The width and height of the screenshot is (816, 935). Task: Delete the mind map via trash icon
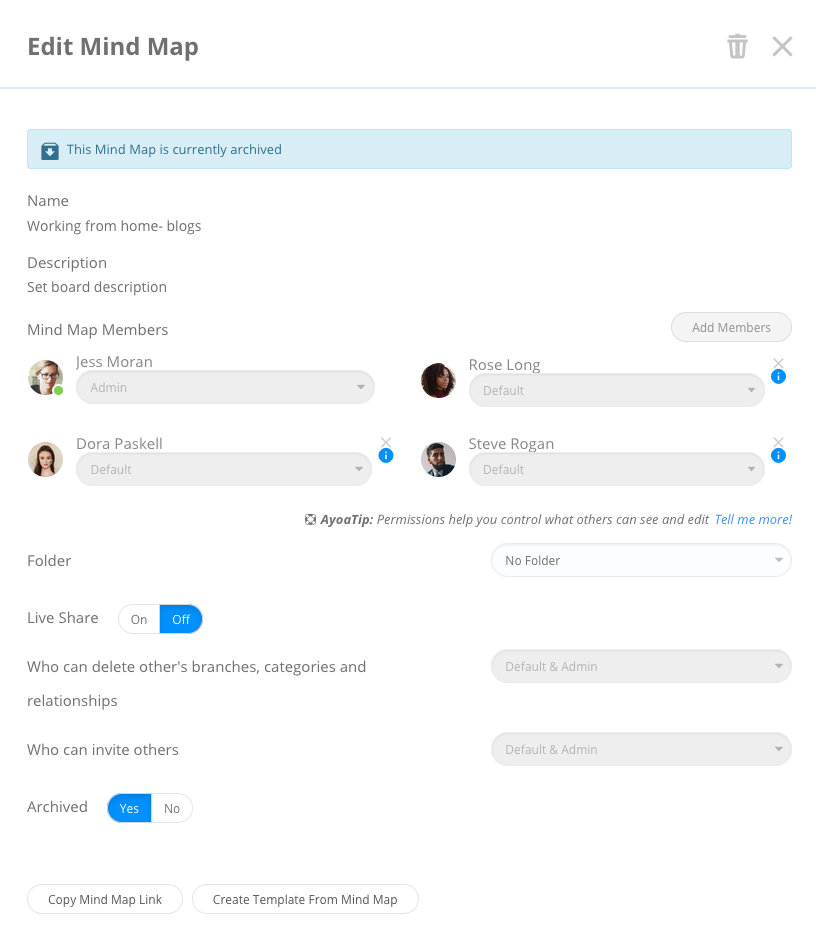tap(737, 47)
